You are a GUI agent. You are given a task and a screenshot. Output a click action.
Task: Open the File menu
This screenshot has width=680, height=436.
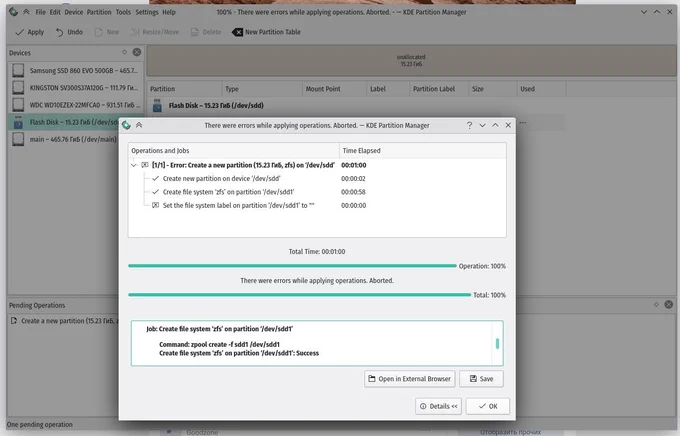(40, 12)
